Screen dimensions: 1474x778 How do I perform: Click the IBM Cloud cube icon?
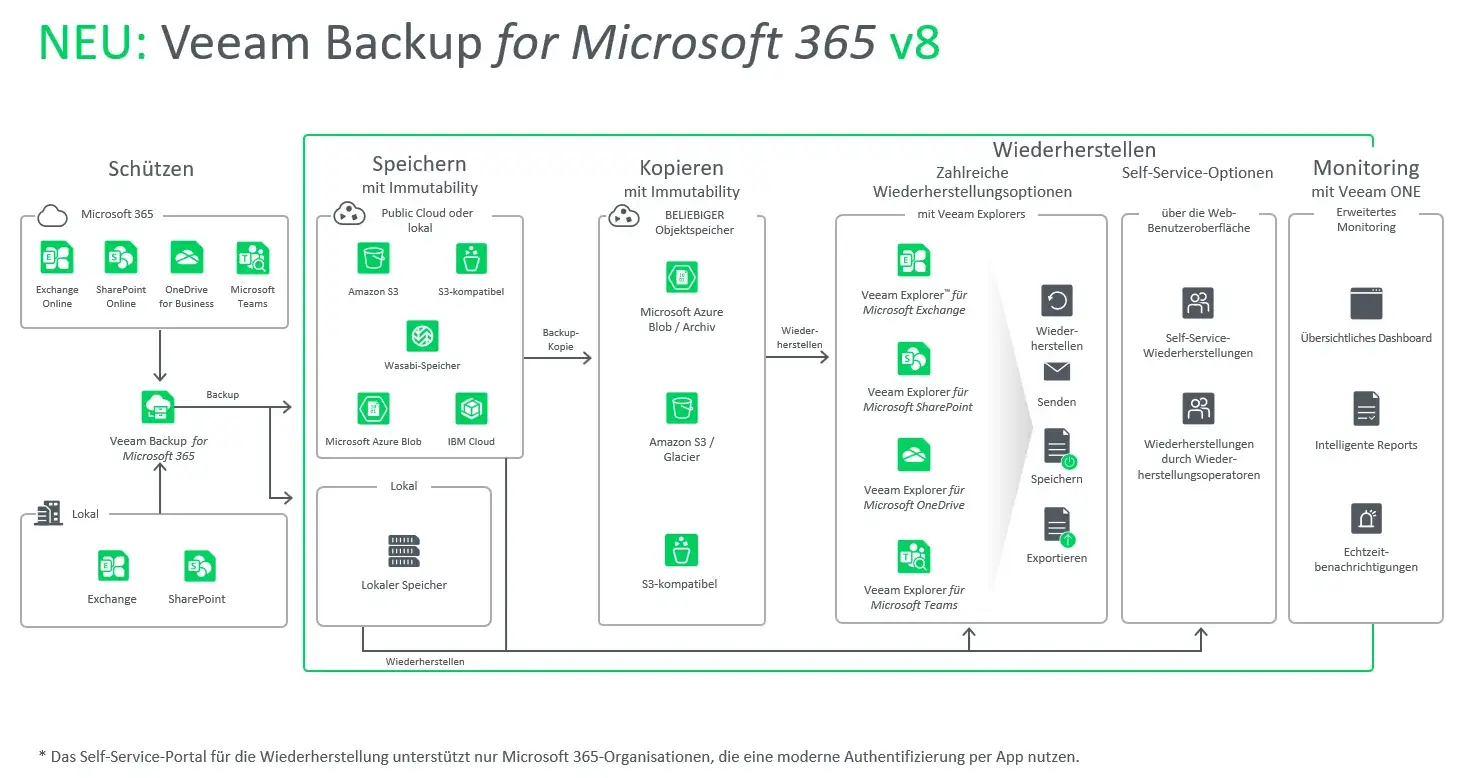coord(470,409)
